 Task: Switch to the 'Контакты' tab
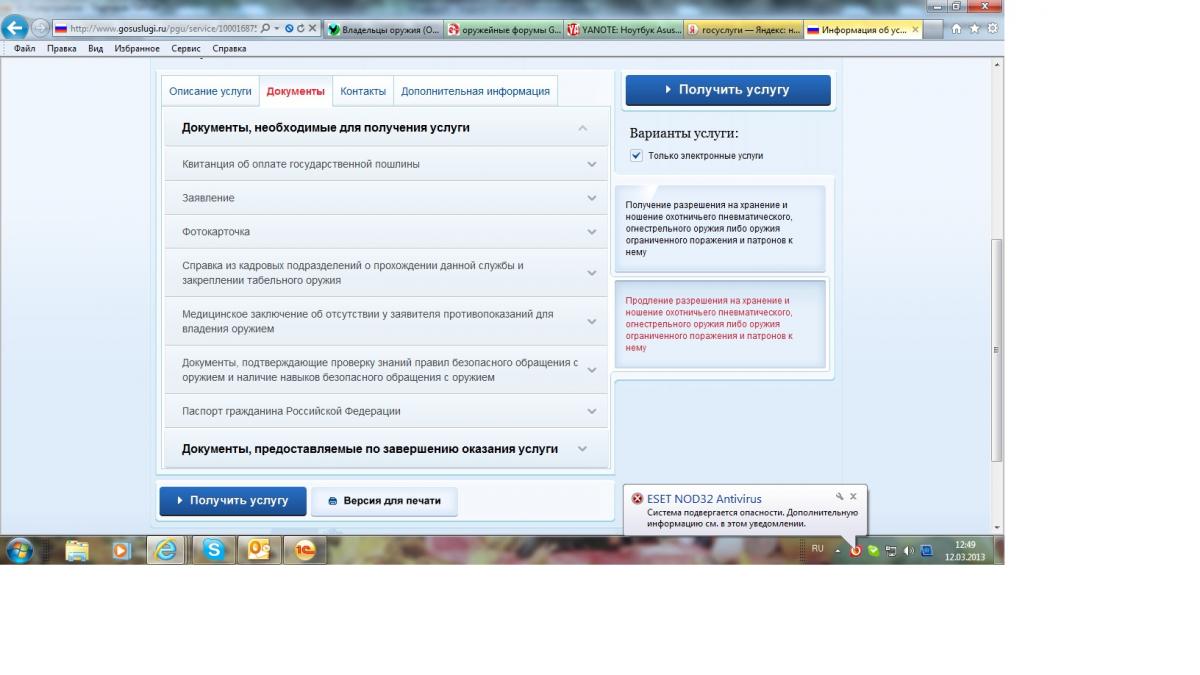click(362, 91)
